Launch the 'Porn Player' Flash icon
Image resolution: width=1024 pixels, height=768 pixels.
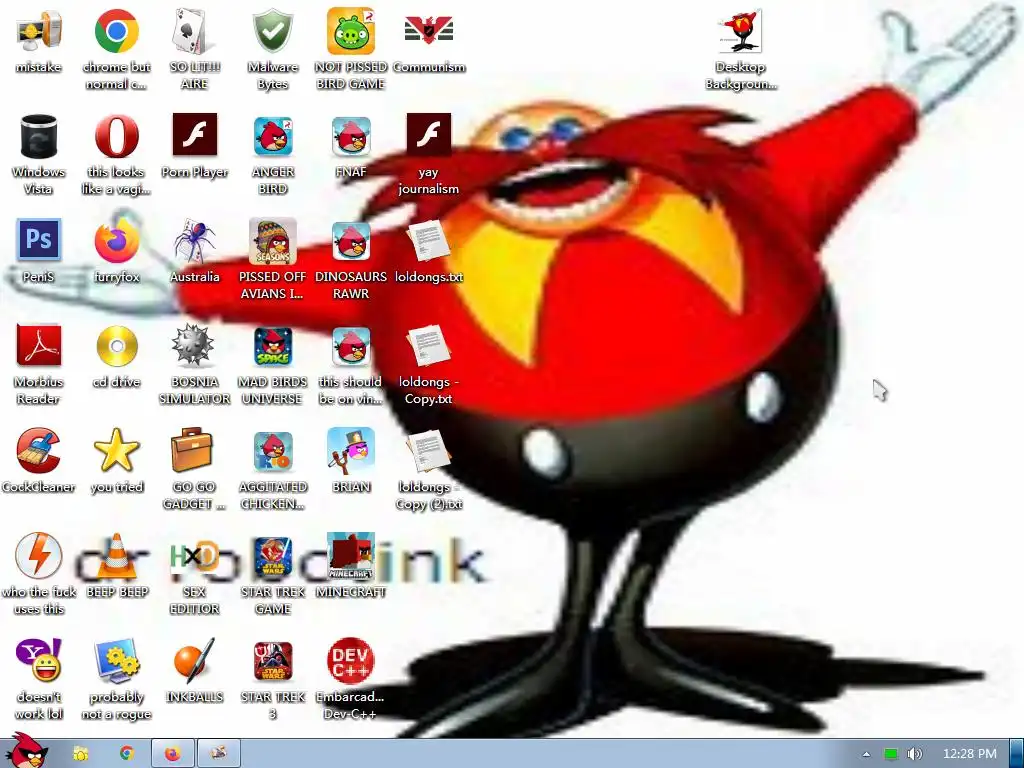click(194, 135)
